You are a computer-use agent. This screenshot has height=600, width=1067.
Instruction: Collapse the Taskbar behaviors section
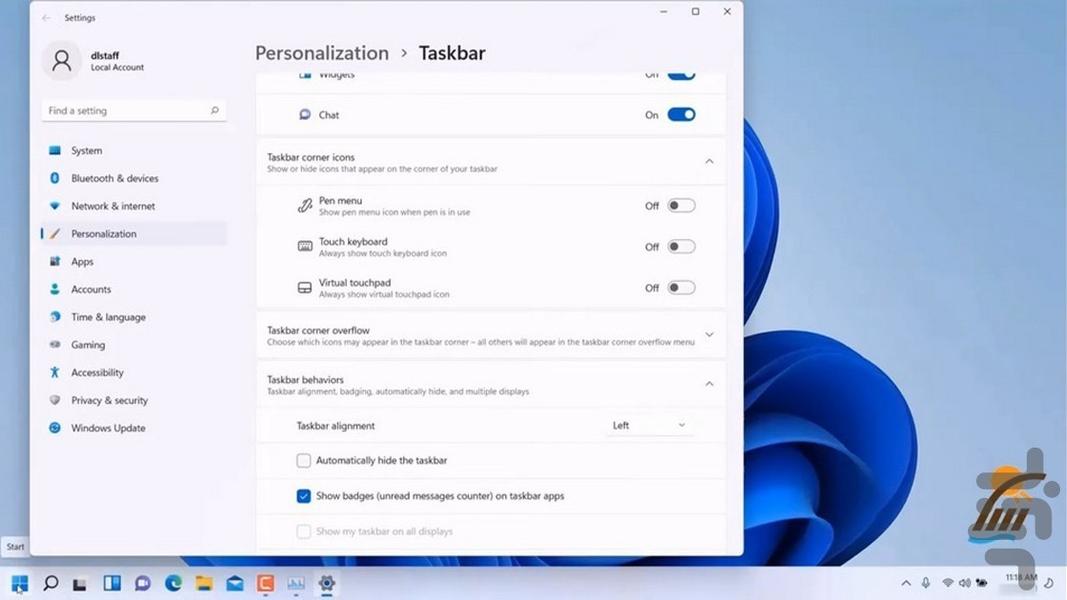click(x=709, y=384)
